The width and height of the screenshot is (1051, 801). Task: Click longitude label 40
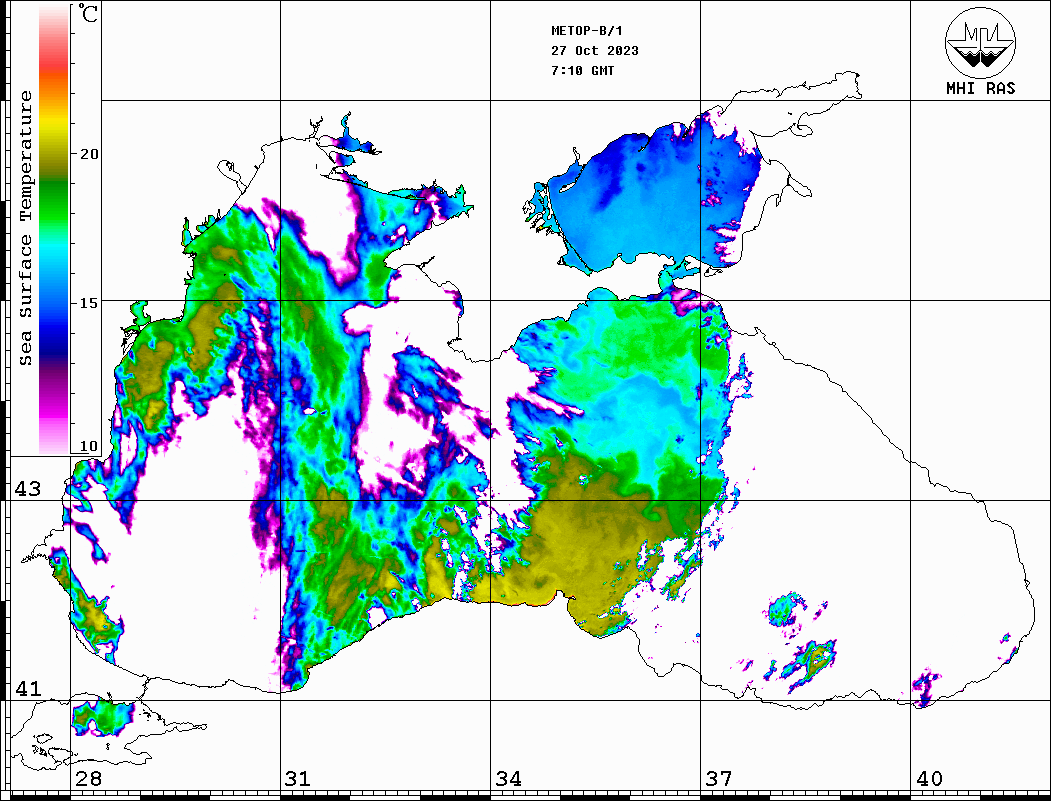[929, 779]
